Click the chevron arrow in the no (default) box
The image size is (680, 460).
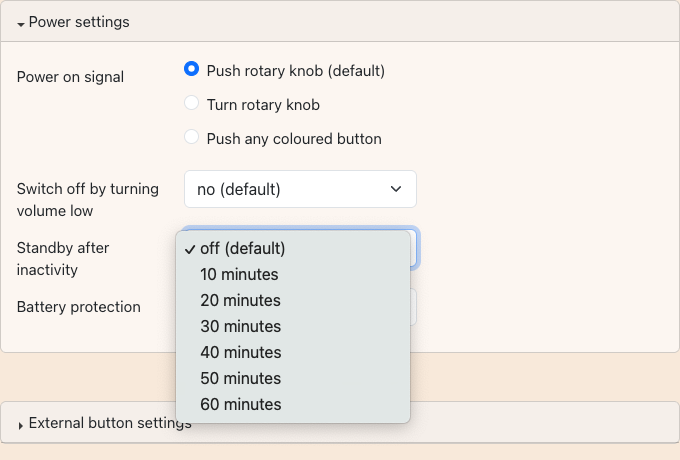[x=396, y=189]
